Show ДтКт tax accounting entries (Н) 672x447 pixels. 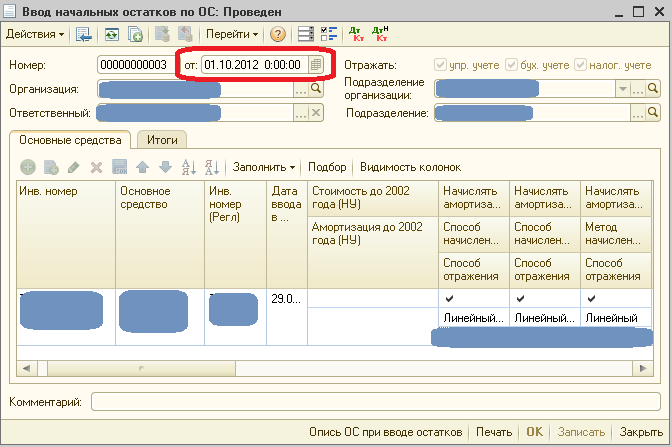[380, 34]
